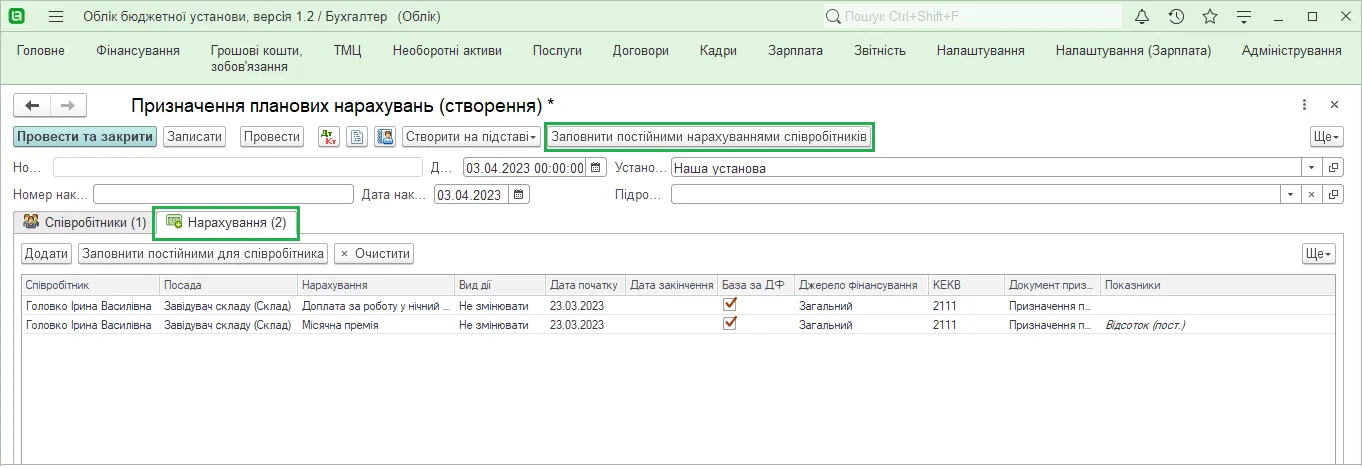Open the hamburger main menu icon

click(56, 17)
